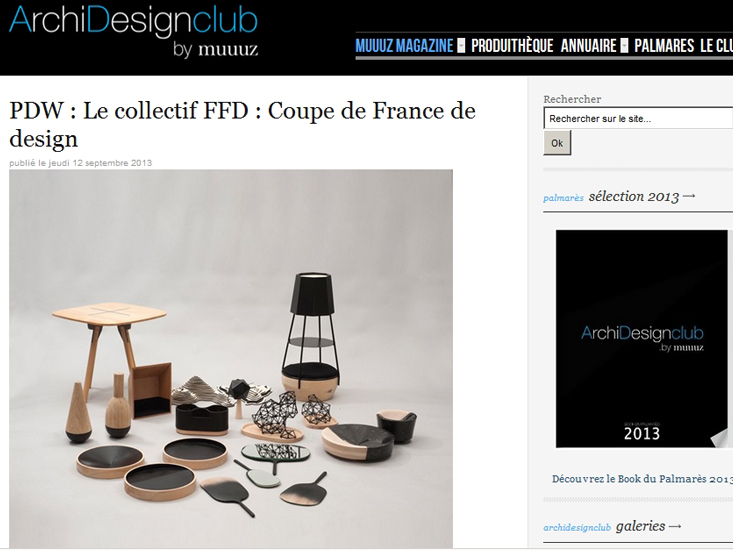
Task: Click the Rechercher sur le site search field
Action: point(638,118)
